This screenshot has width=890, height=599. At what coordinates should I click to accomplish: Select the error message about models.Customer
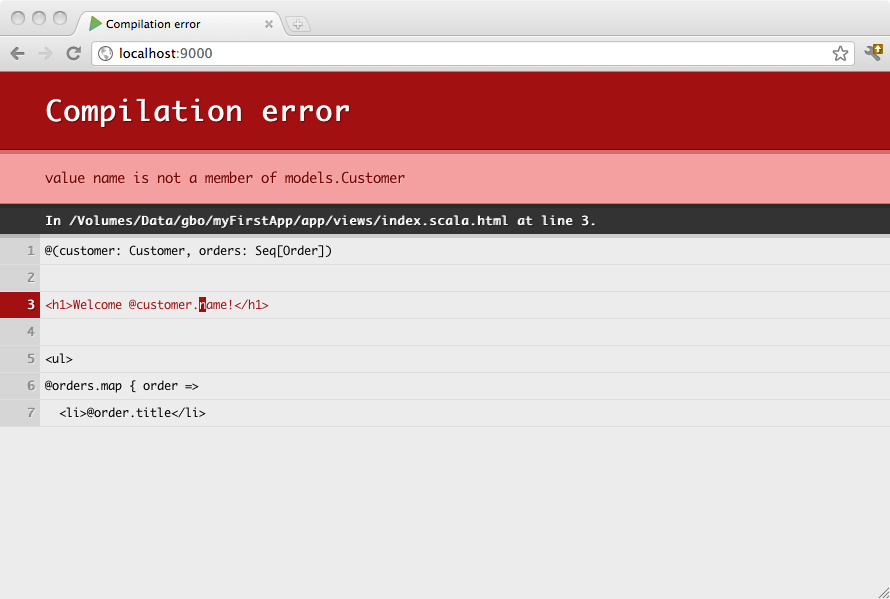point(224,177)
